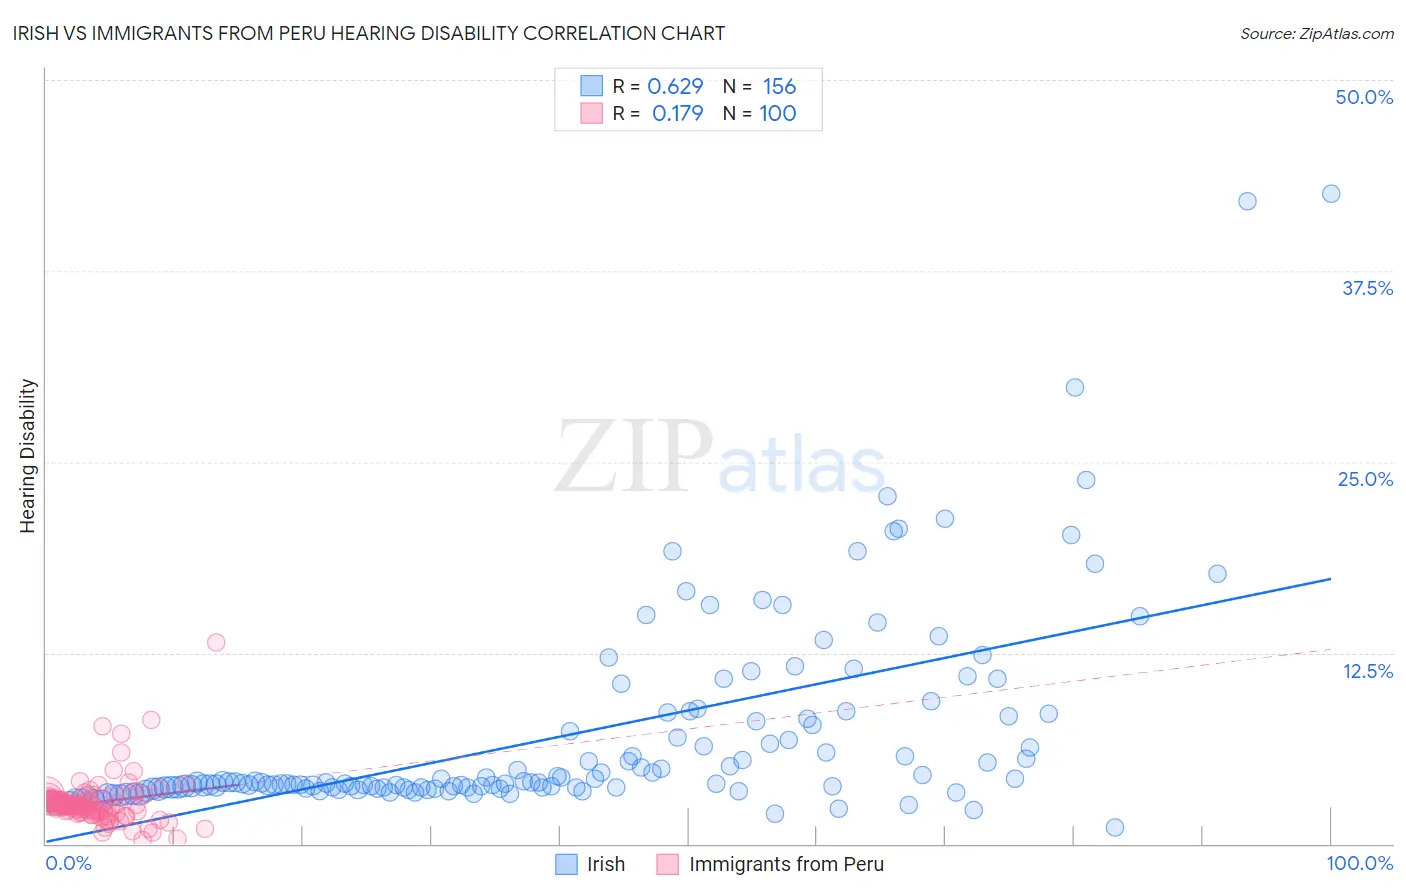The width and height of the screenshot is (1406, 892).
Task: Click the blue swatch beside R = 0.629
Action: pyautogui.click(x=592, y=86)
